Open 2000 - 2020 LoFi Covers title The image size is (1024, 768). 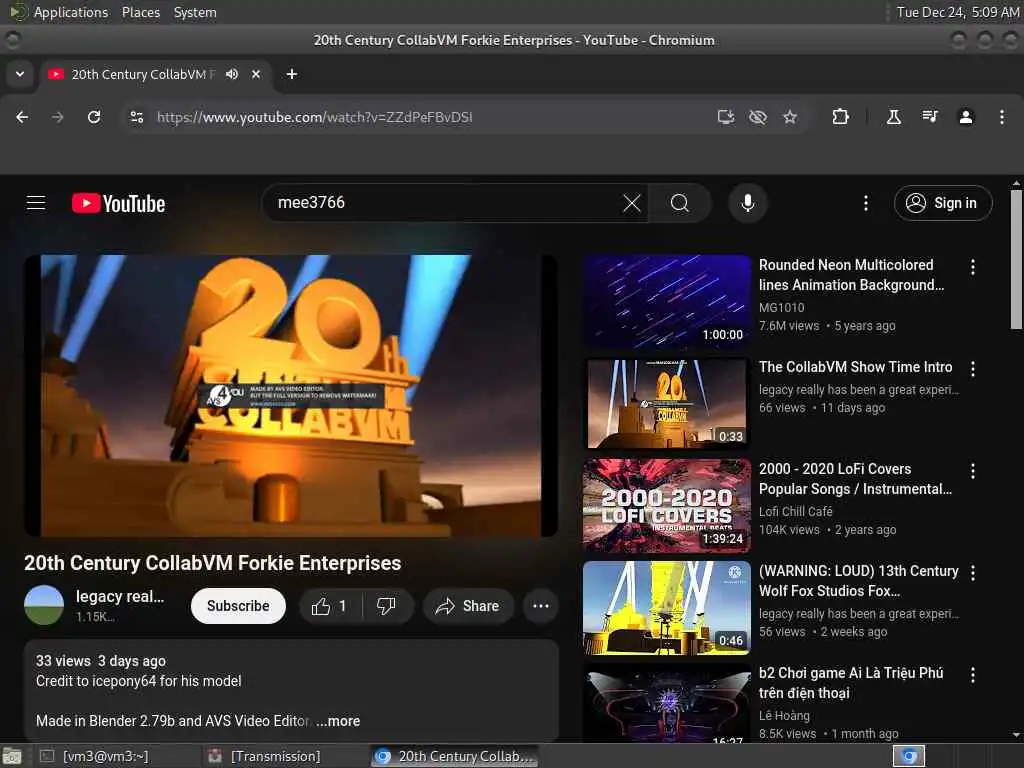tap(856, 479)
